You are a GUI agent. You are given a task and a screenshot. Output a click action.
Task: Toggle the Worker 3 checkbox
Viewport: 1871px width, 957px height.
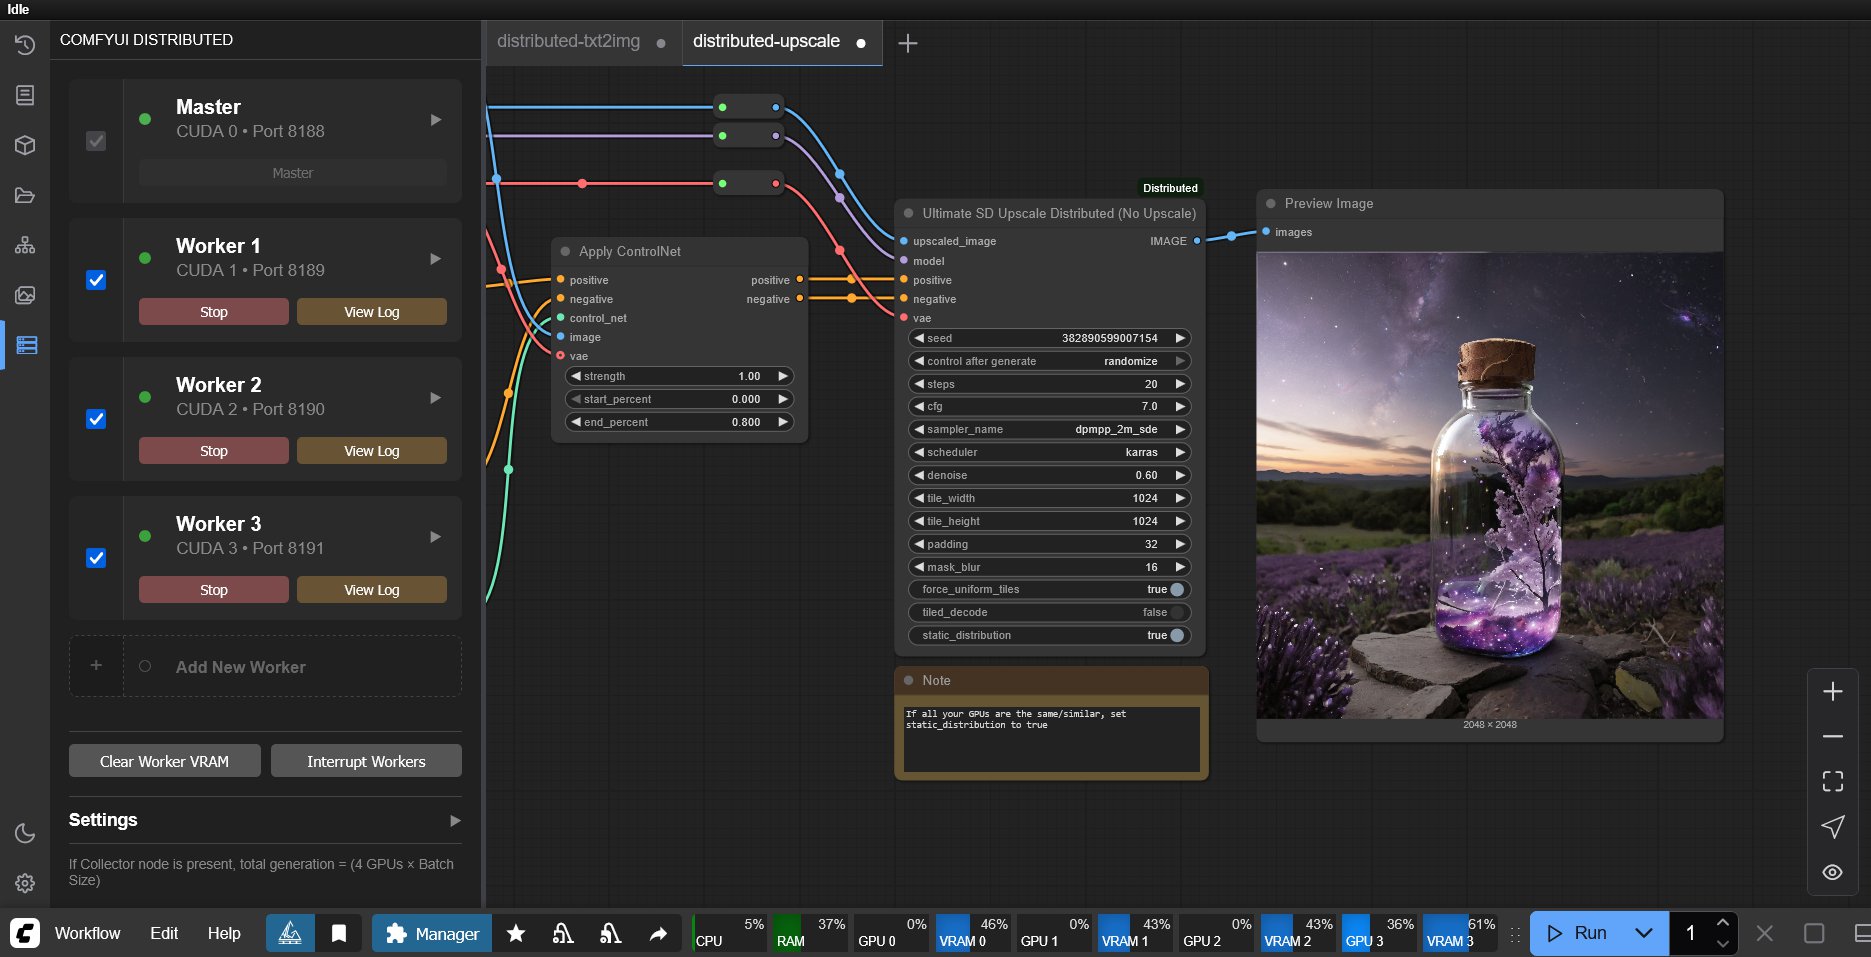[96, 558]
